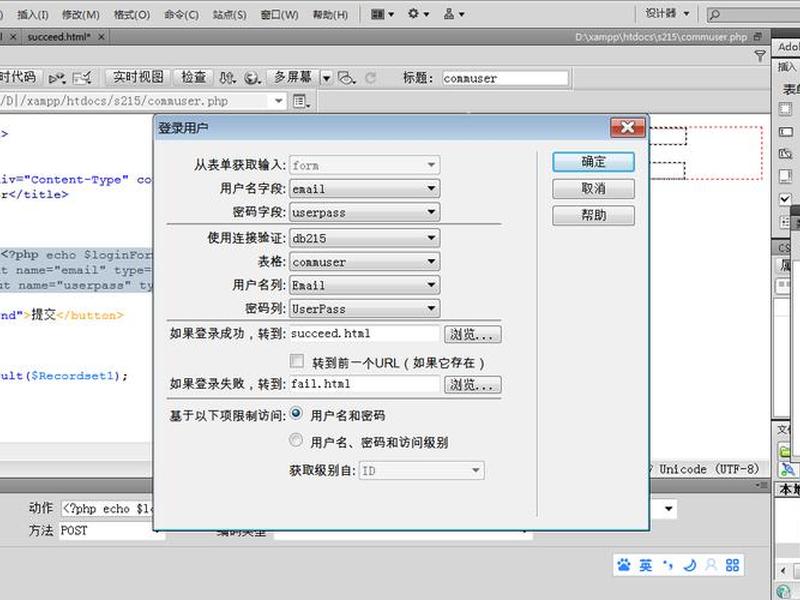Browse for the login success page

pos(472,334)
